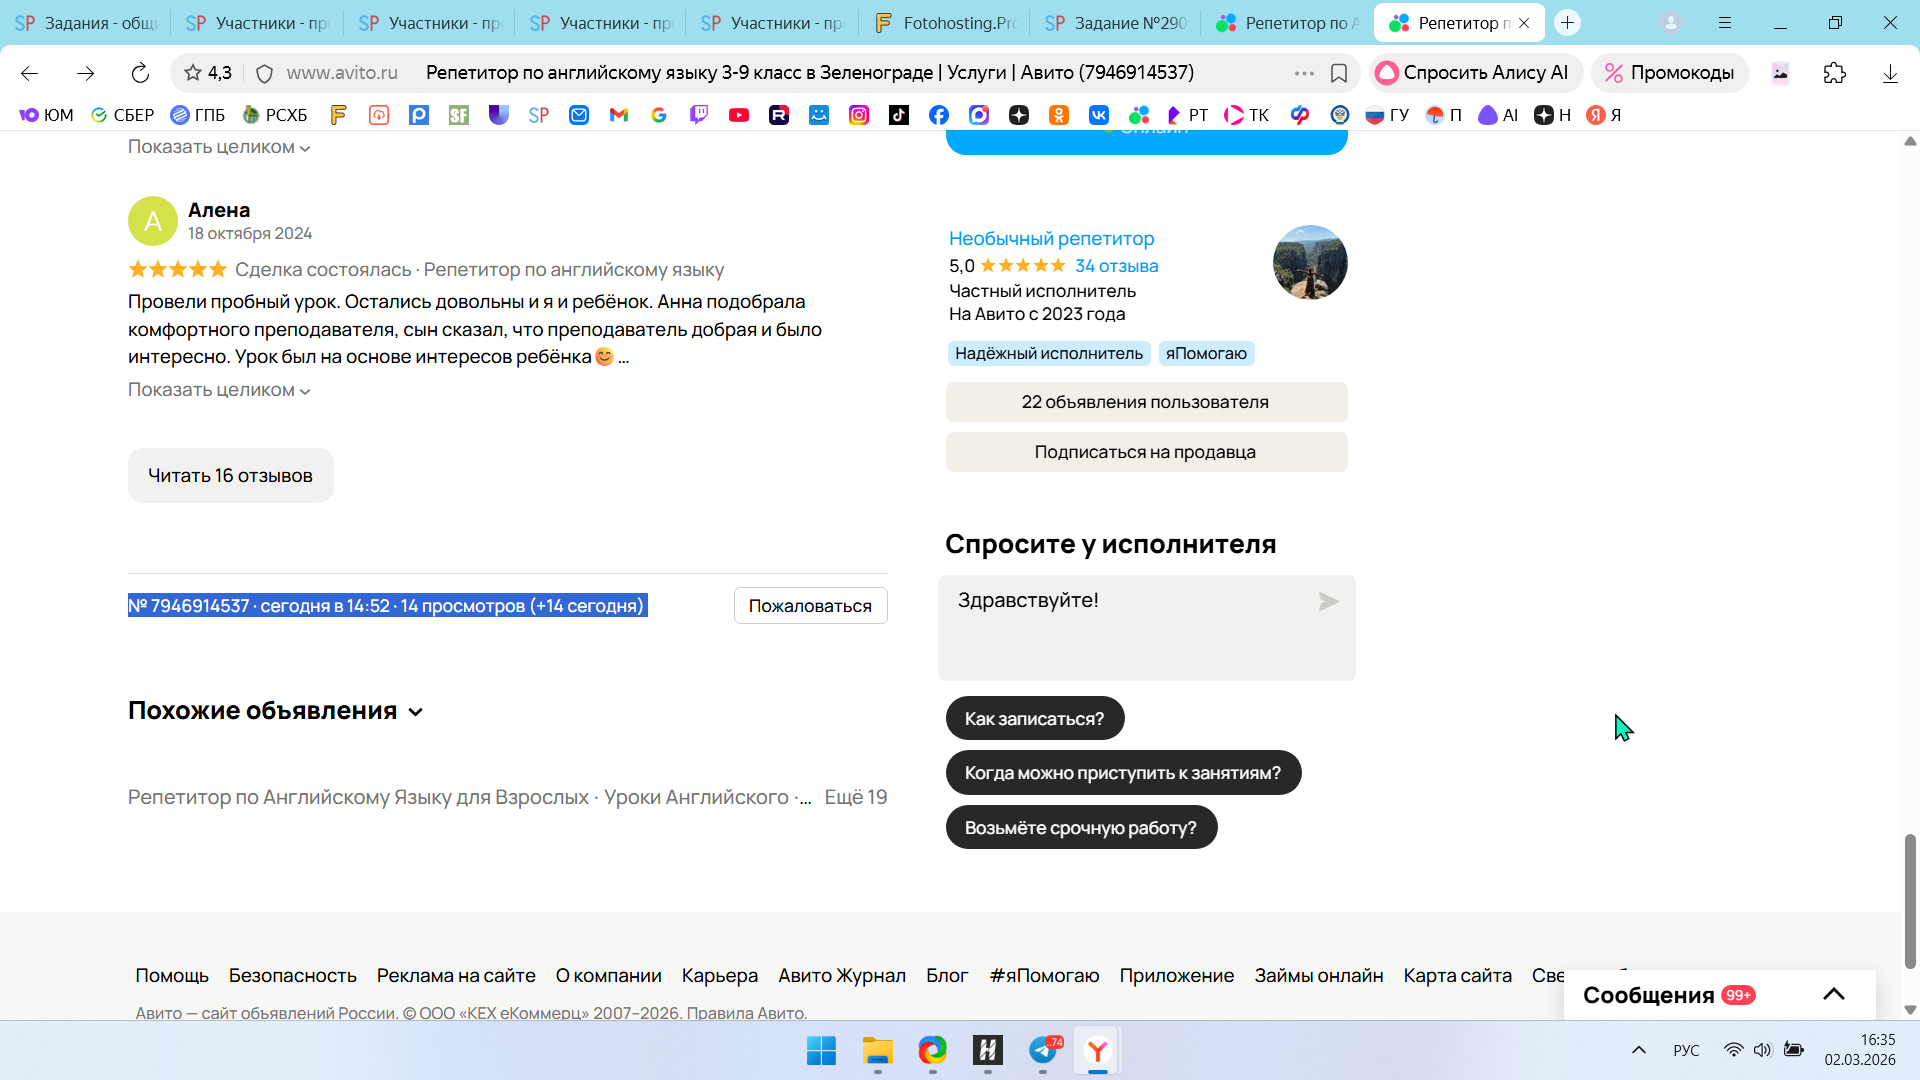Click the Читать 16 отзывов button
The image size is (1920, 1080).
click(x=230, y=476)
